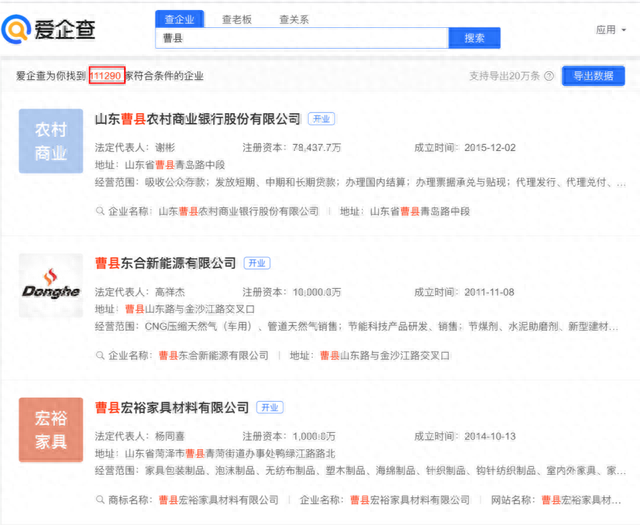Click magnifier icon beside 商标名称 row

(x=99, y=499)
